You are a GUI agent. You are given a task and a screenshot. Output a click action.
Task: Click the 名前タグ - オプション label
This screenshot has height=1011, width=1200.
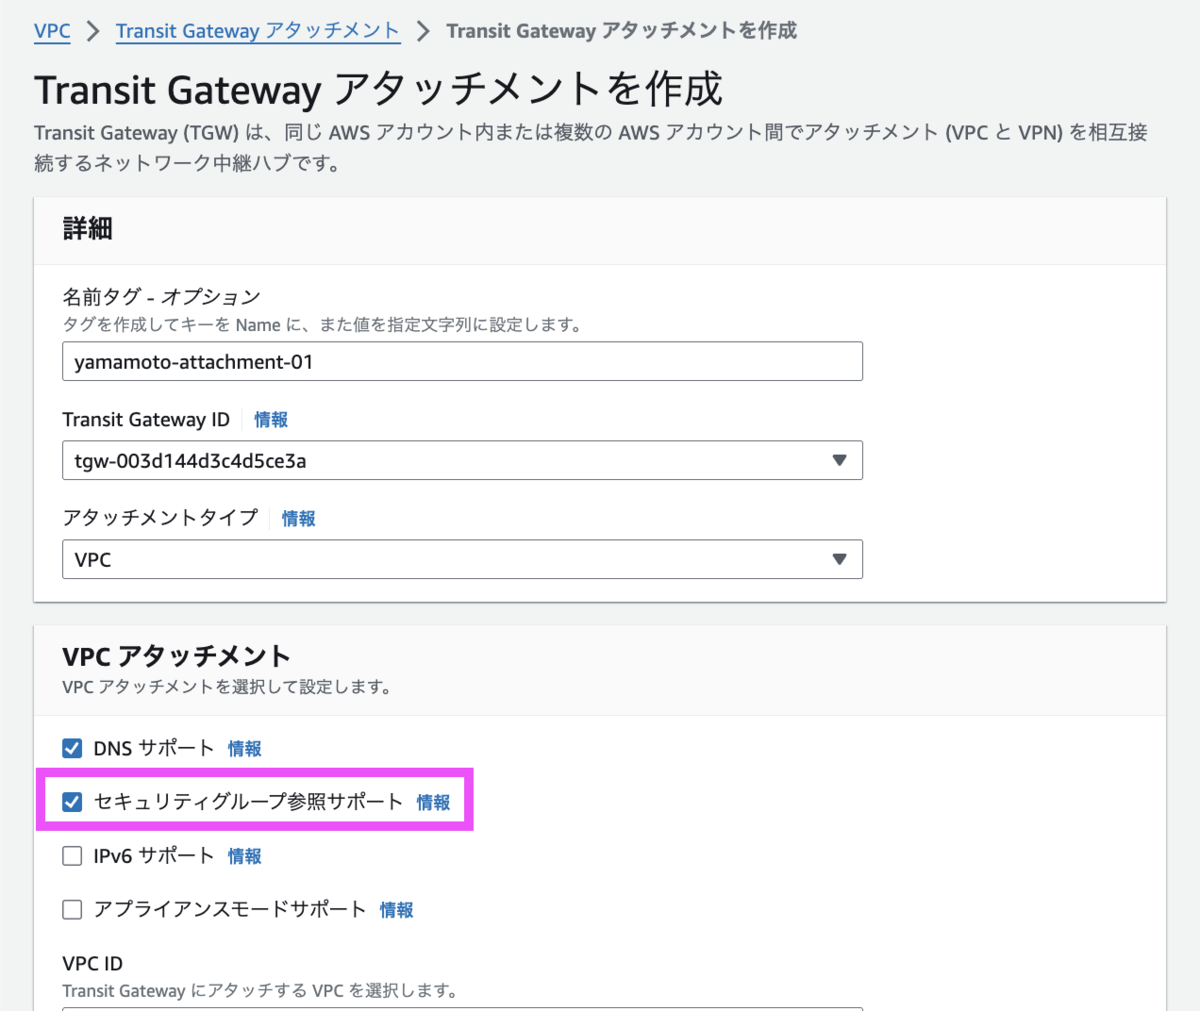tap(162, 297)
